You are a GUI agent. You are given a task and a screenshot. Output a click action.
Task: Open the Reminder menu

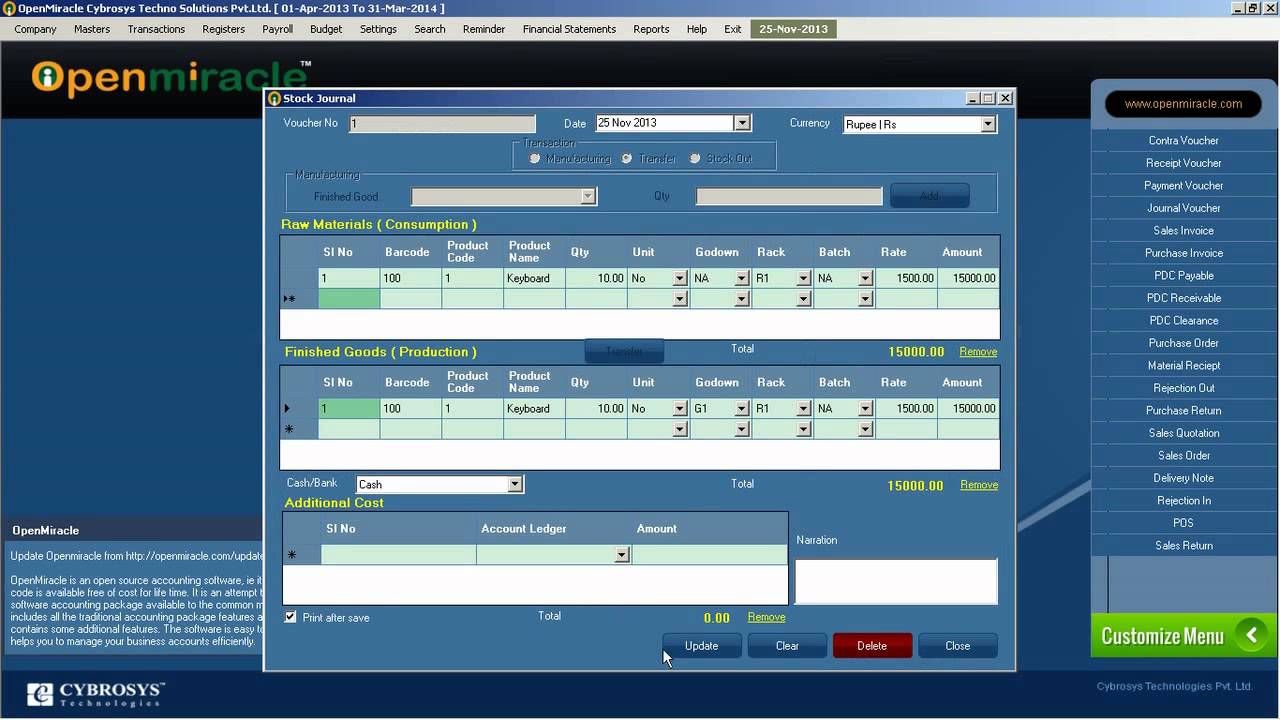click(484, 29)
